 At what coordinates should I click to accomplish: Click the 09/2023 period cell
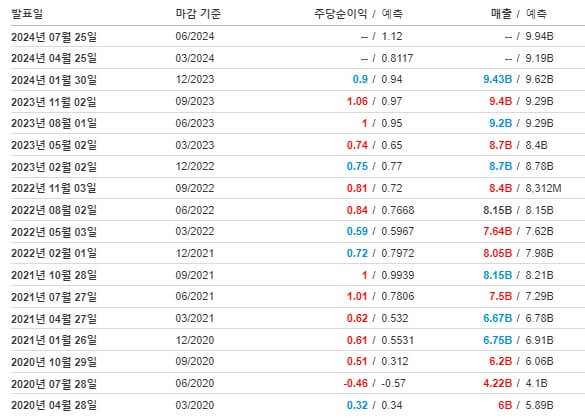(x=195, y=101)
